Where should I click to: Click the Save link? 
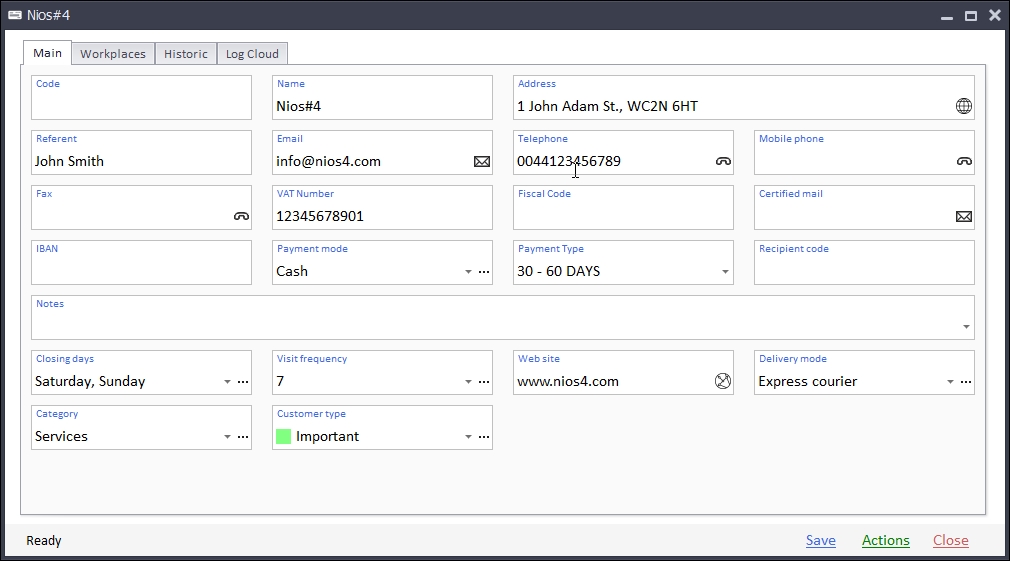pyautogui.click(x=820, y=540)
